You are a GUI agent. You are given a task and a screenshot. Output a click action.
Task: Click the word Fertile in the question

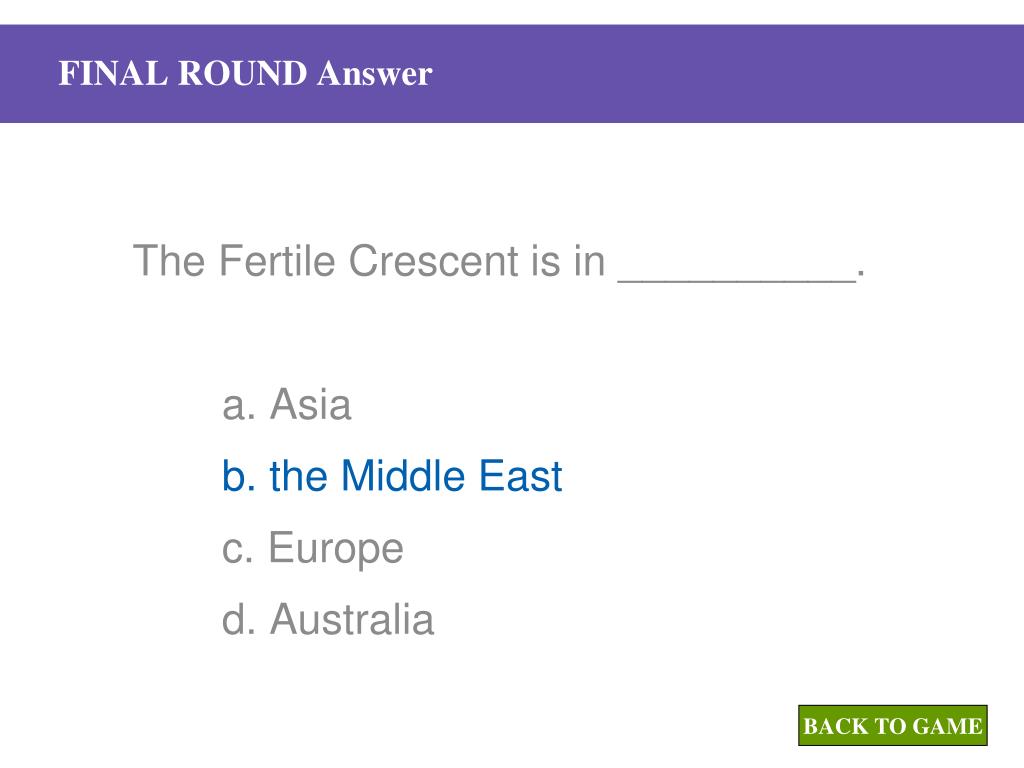(276, 261)
